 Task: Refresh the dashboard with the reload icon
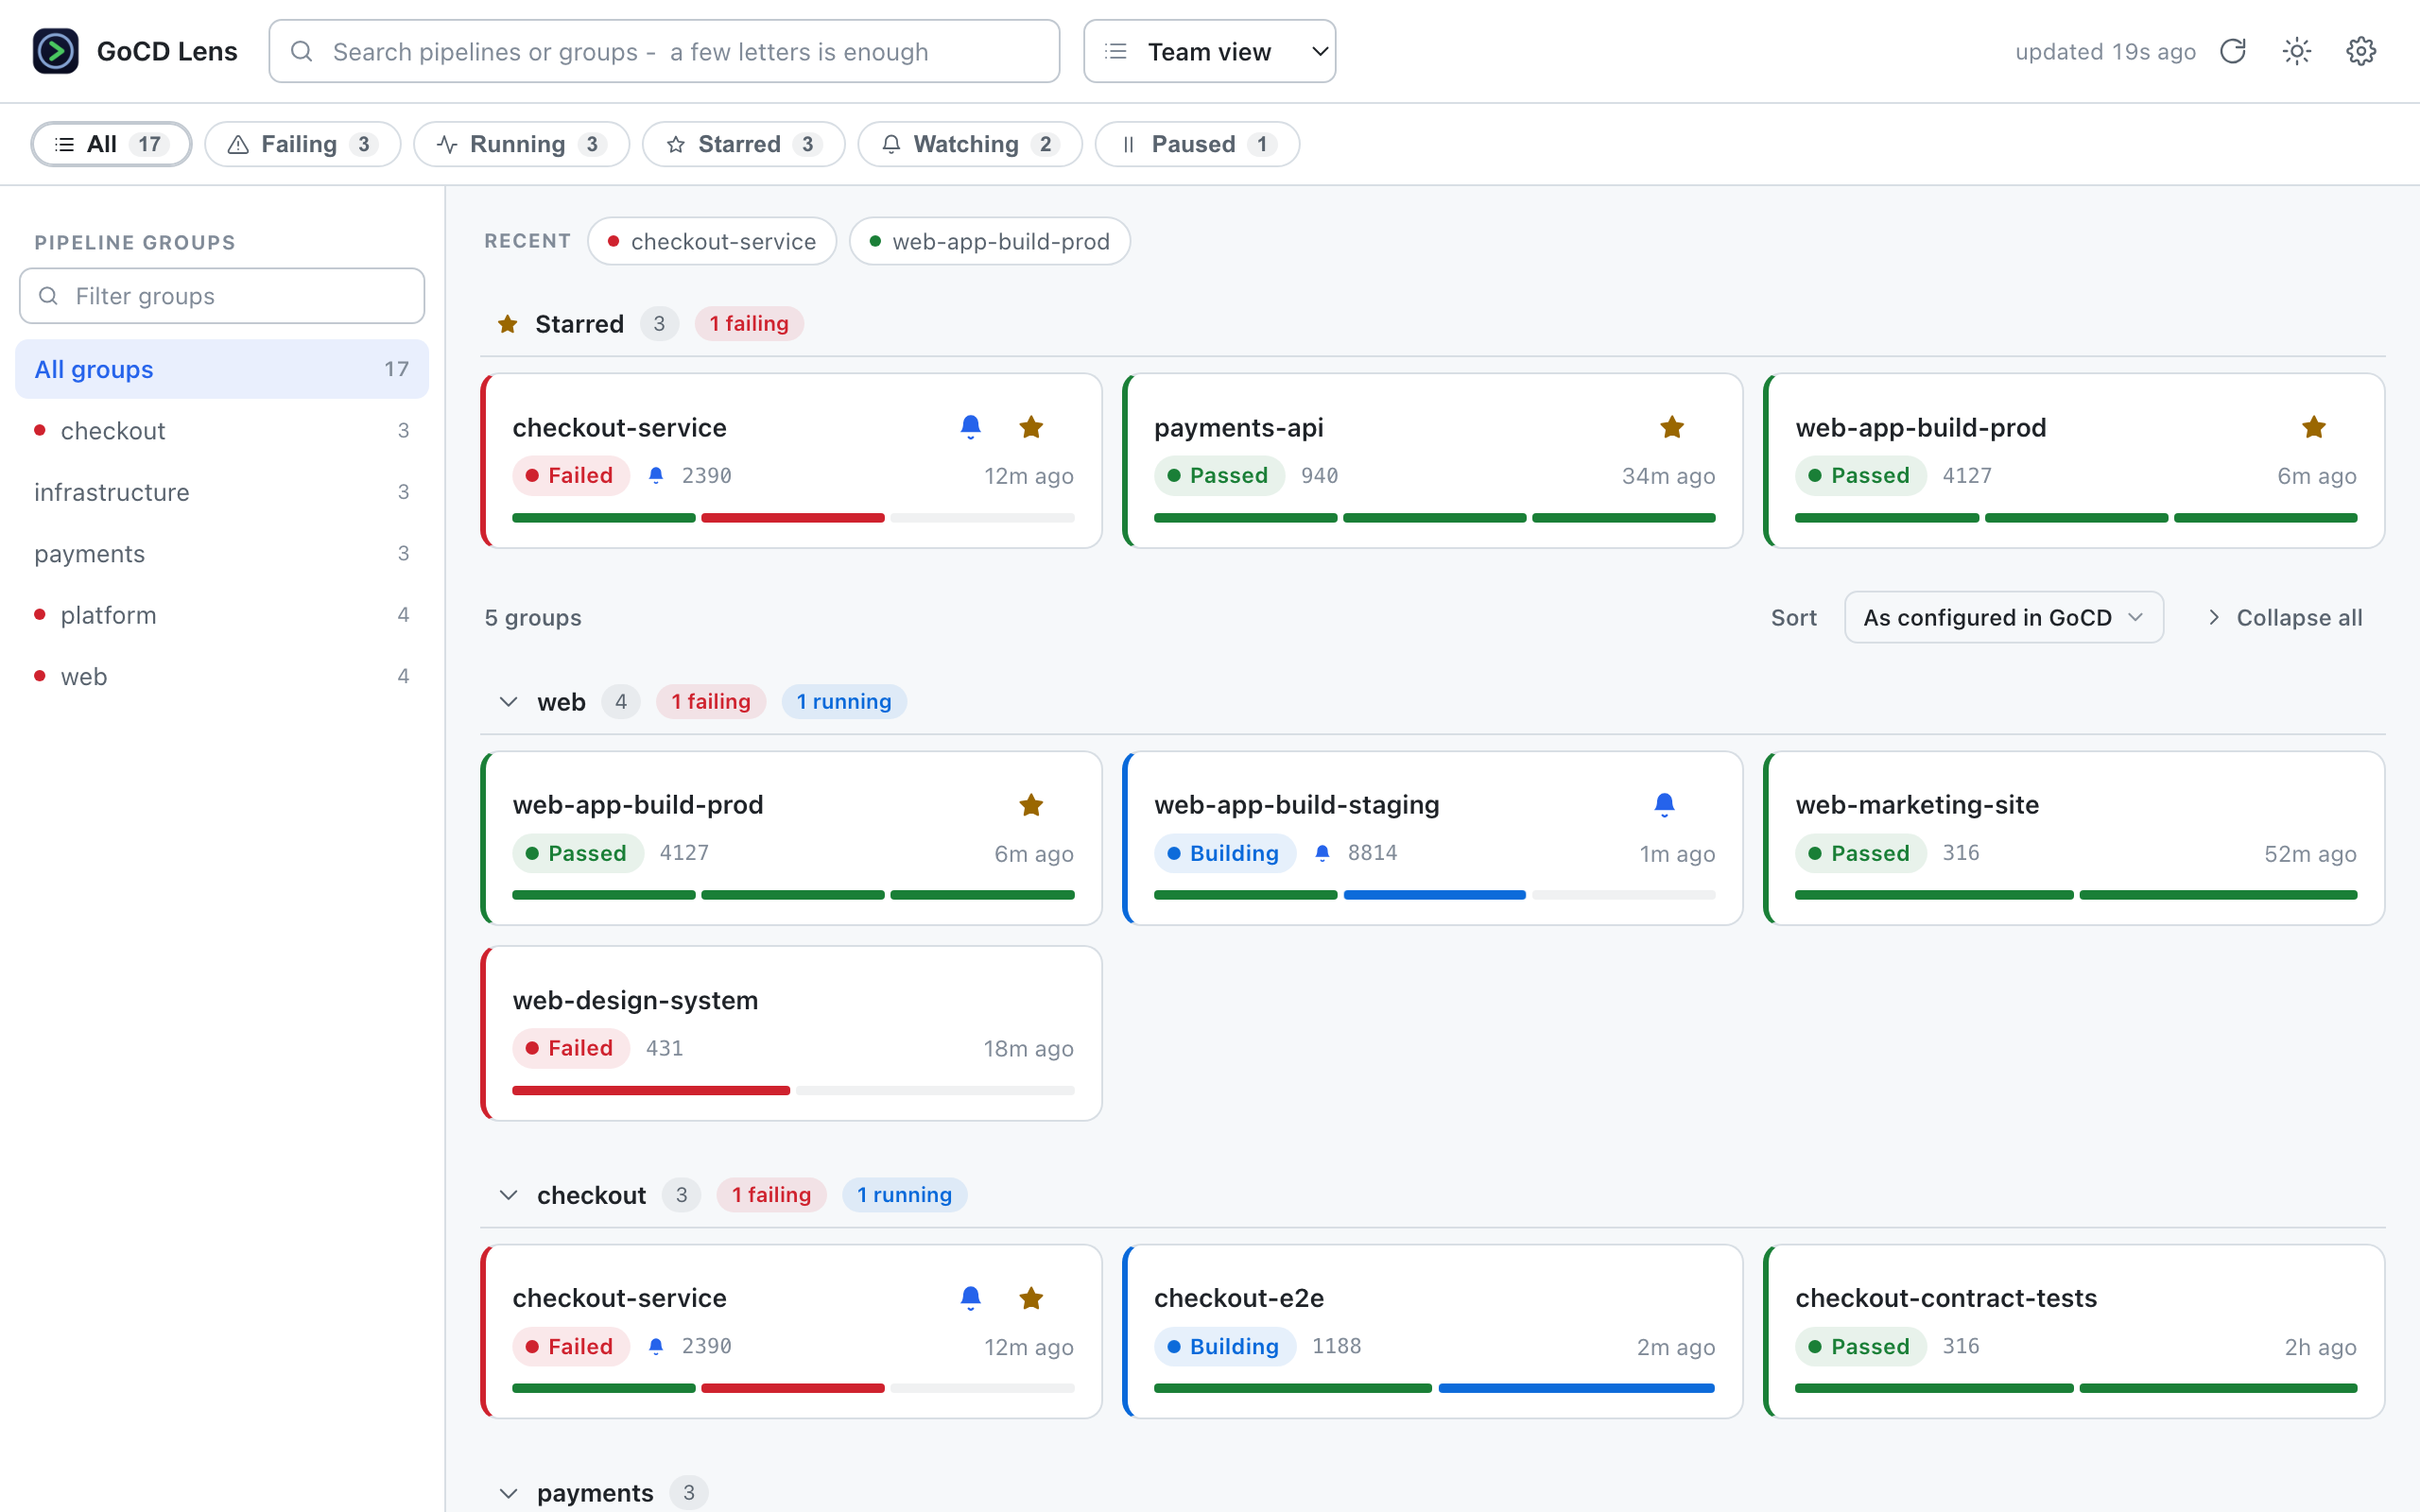tap(2233, 51)
